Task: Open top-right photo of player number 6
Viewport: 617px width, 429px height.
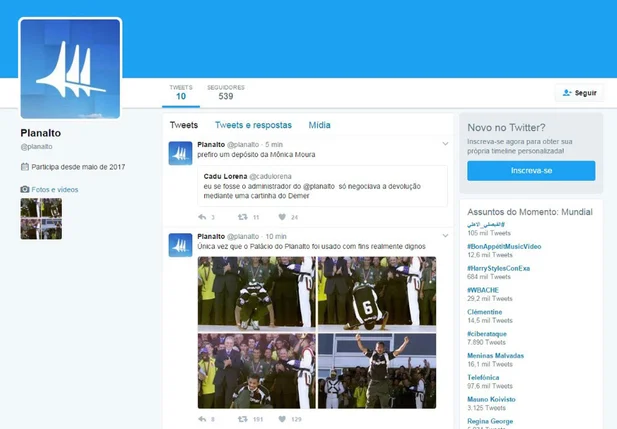Action: [377, 294]
